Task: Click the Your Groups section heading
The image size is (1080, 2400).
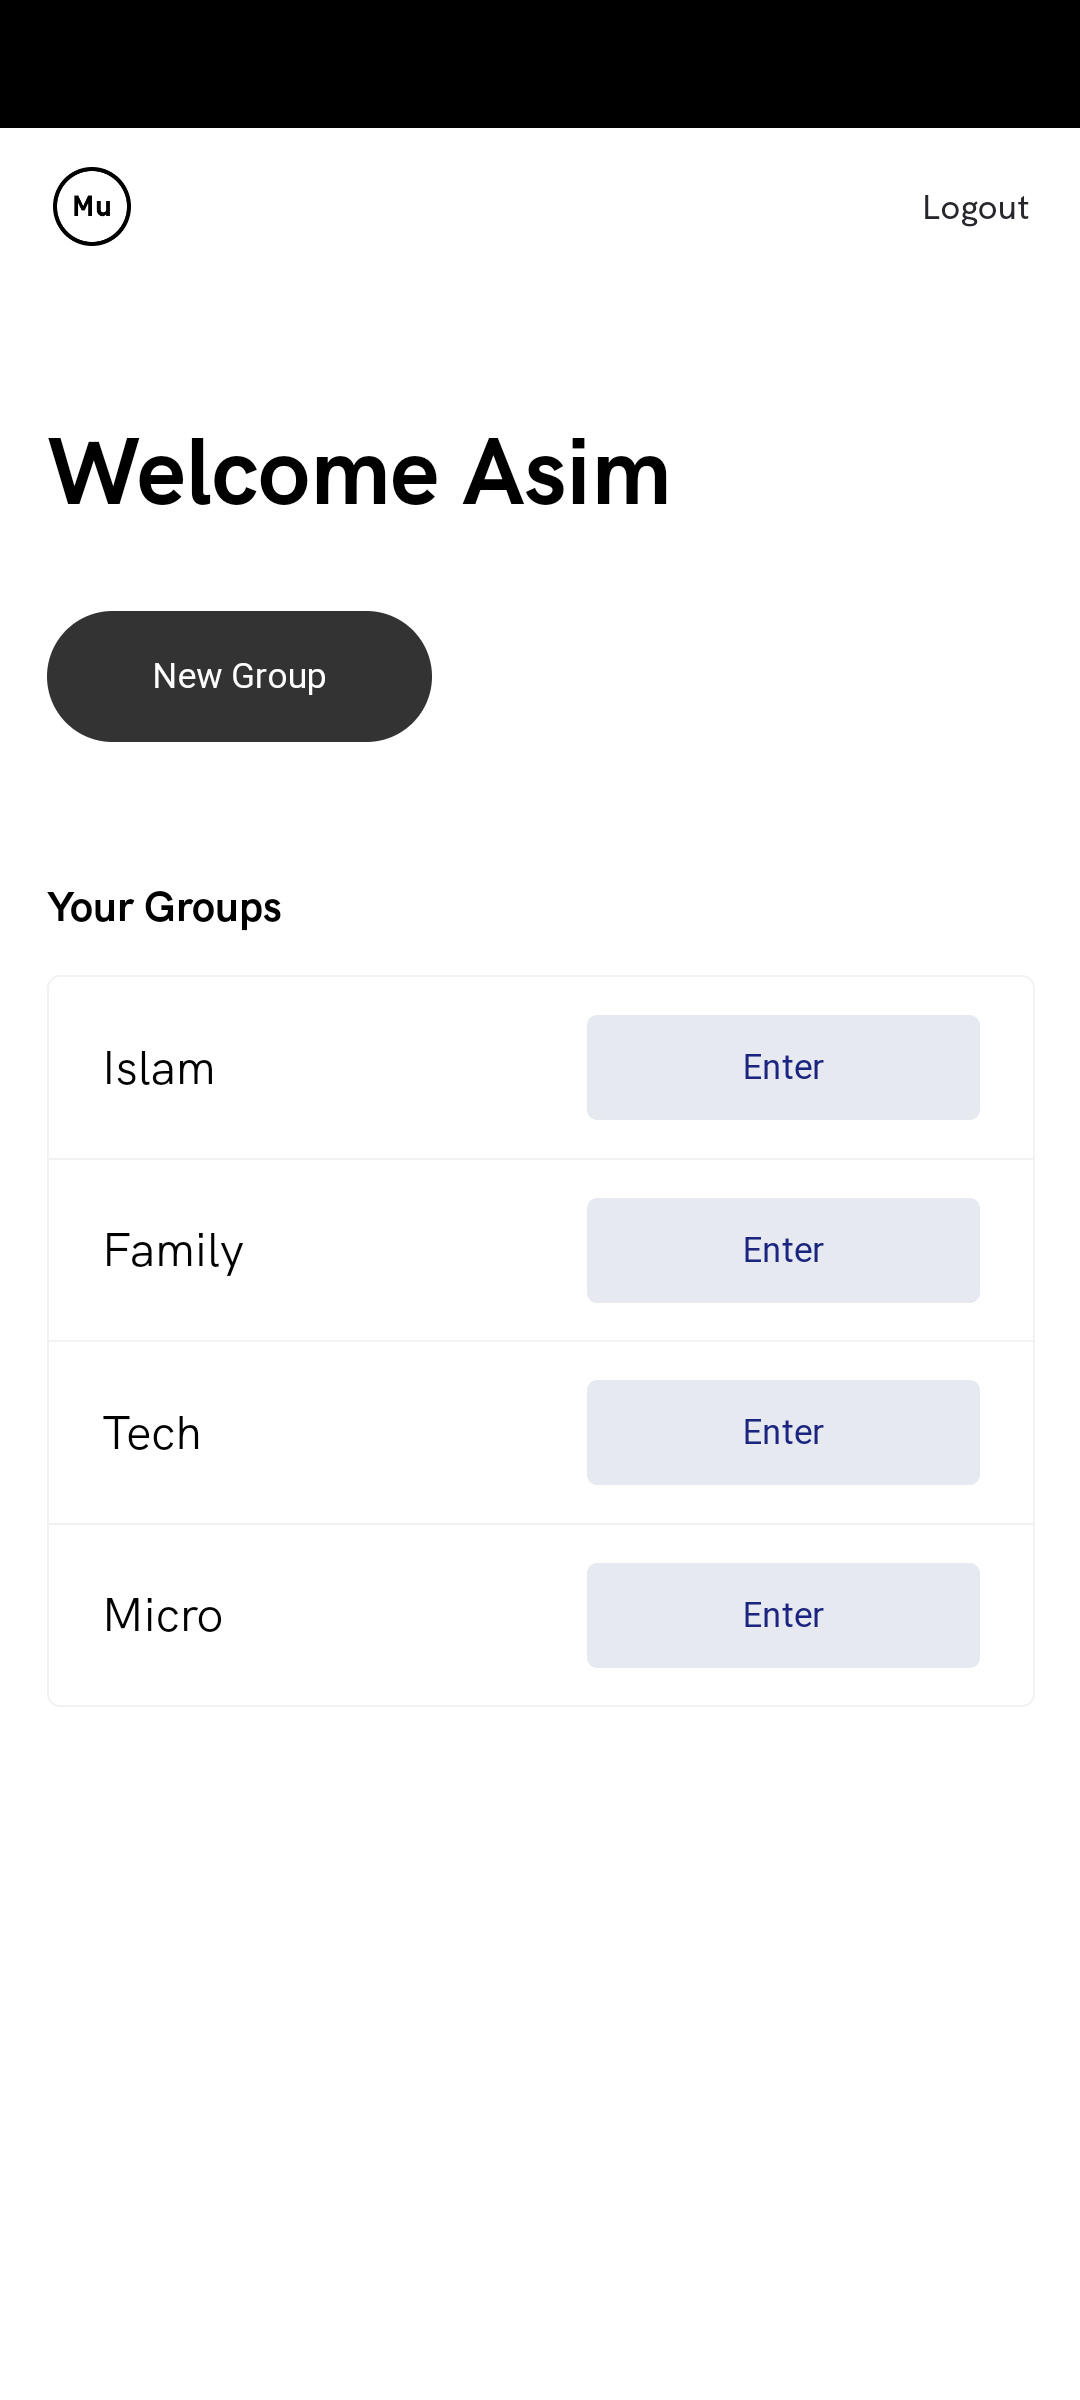Action: click(164, 907)
